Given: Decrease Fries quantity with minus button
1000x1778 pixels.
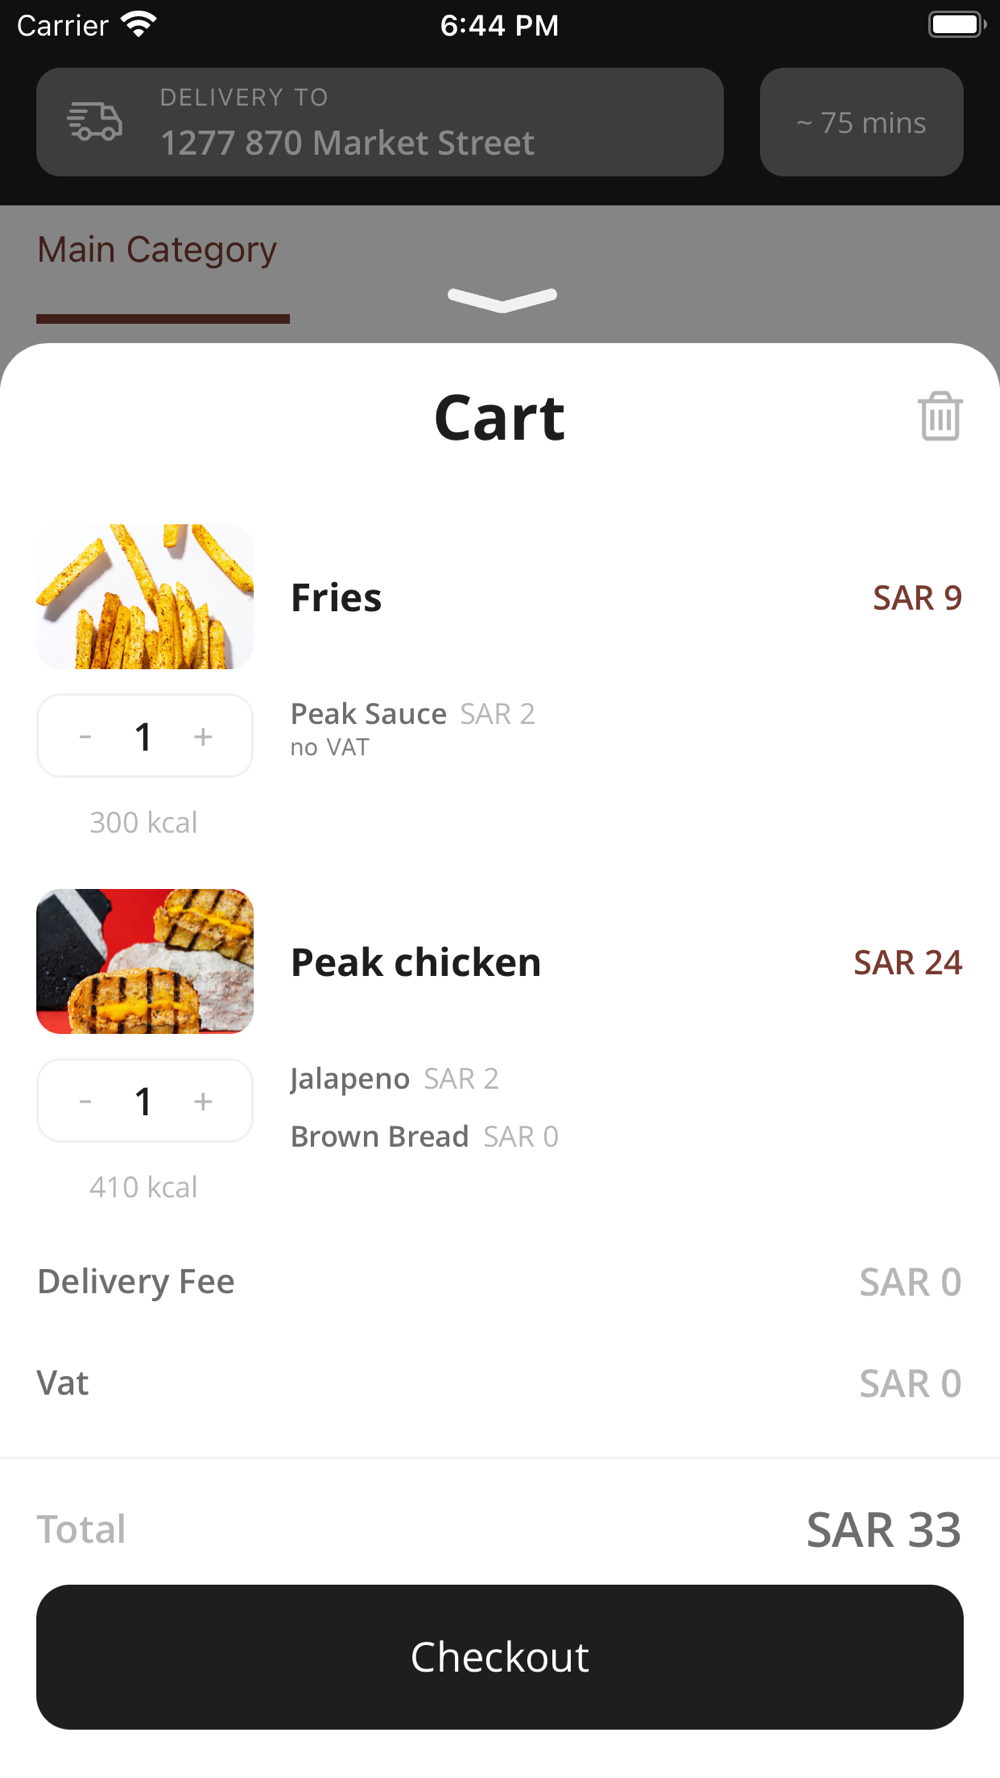Looking at the screenshot, I should pos(86,737).
